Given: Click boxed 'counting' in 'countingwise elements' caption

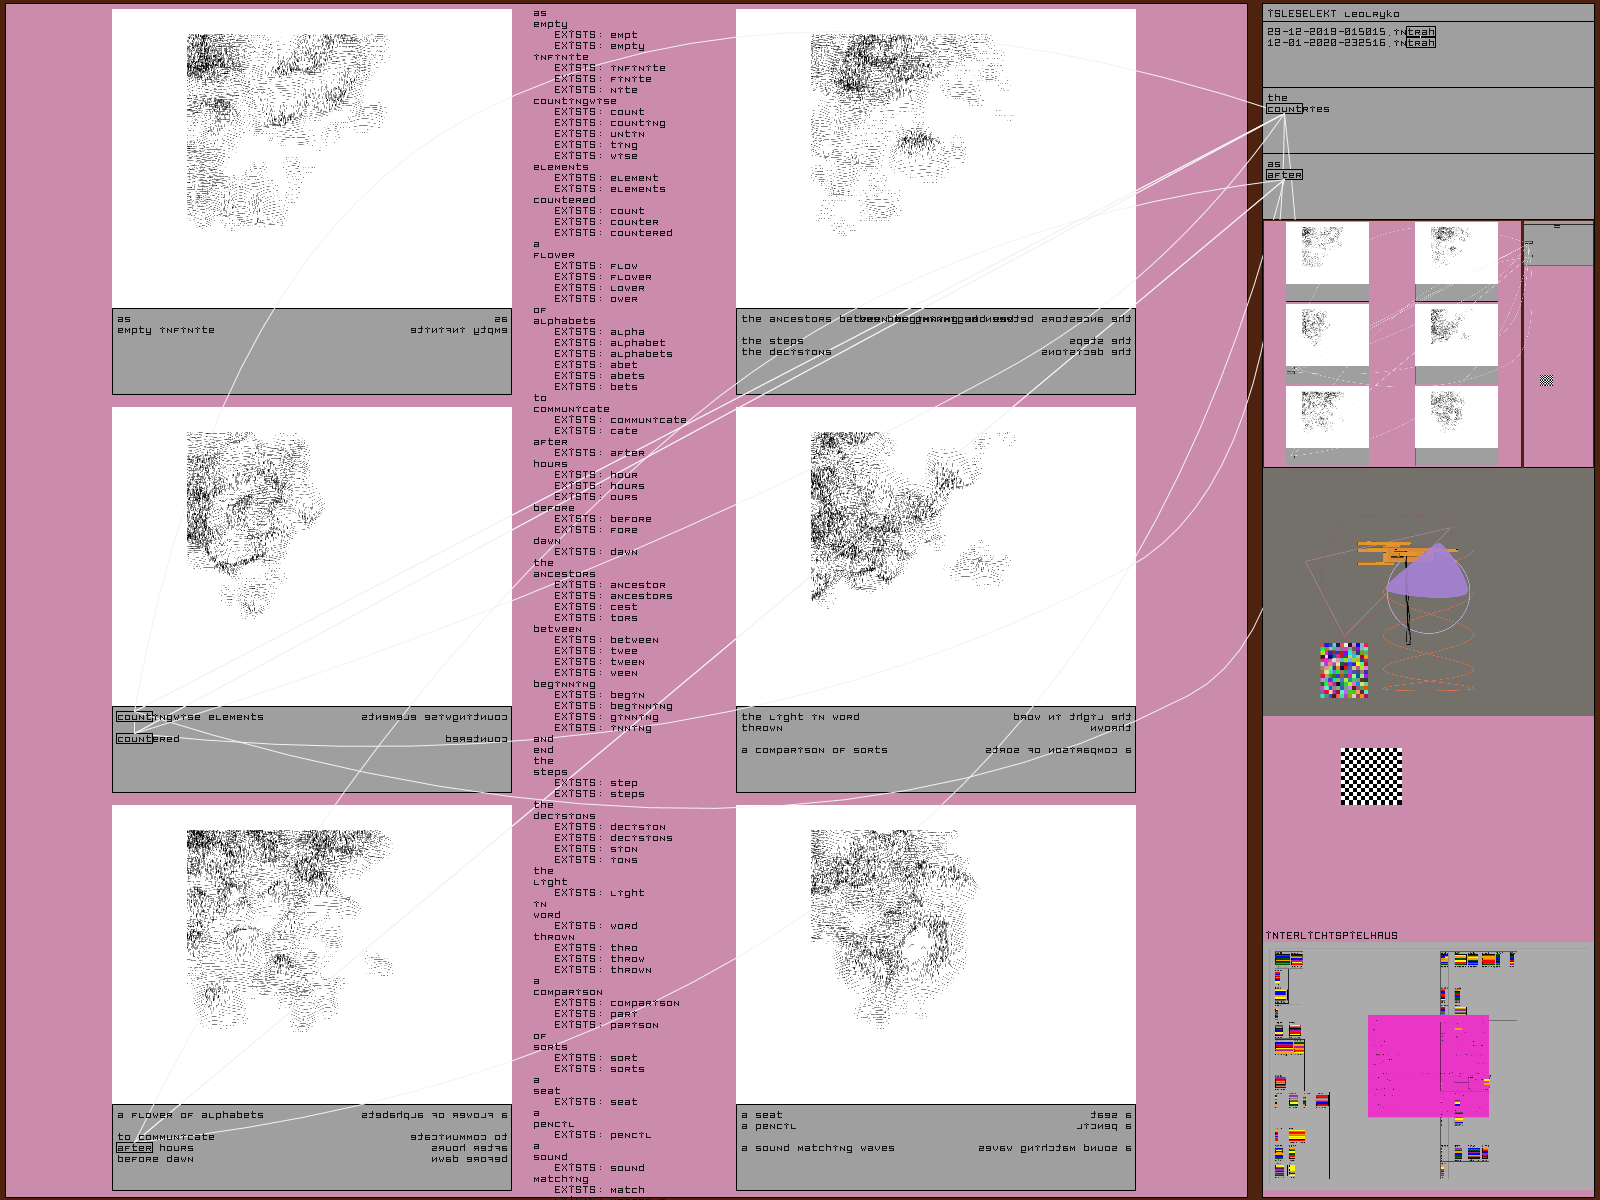Looking at the screenshot, I should (x=135, y=717).
